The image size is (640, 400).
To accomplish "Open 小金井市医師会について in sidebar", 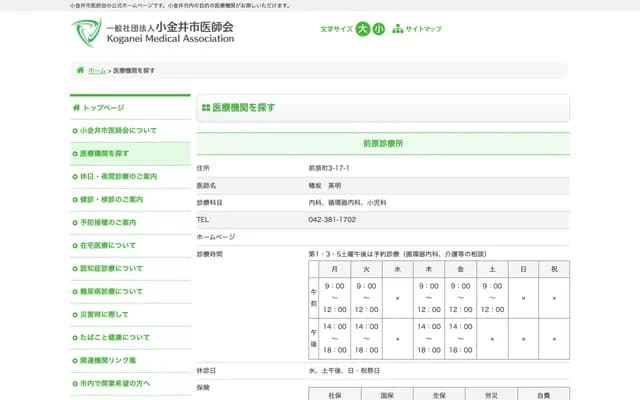I will click(x=118, y=130).
